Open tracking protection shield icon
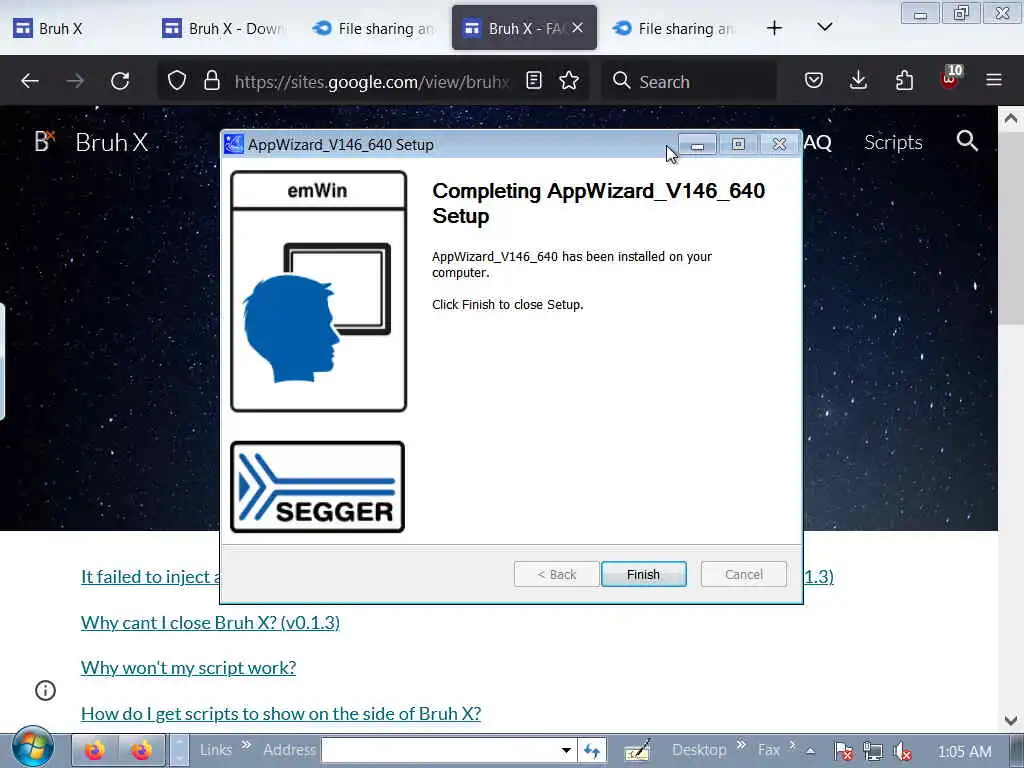The image size is (1024, 768). tap(177, 81)
